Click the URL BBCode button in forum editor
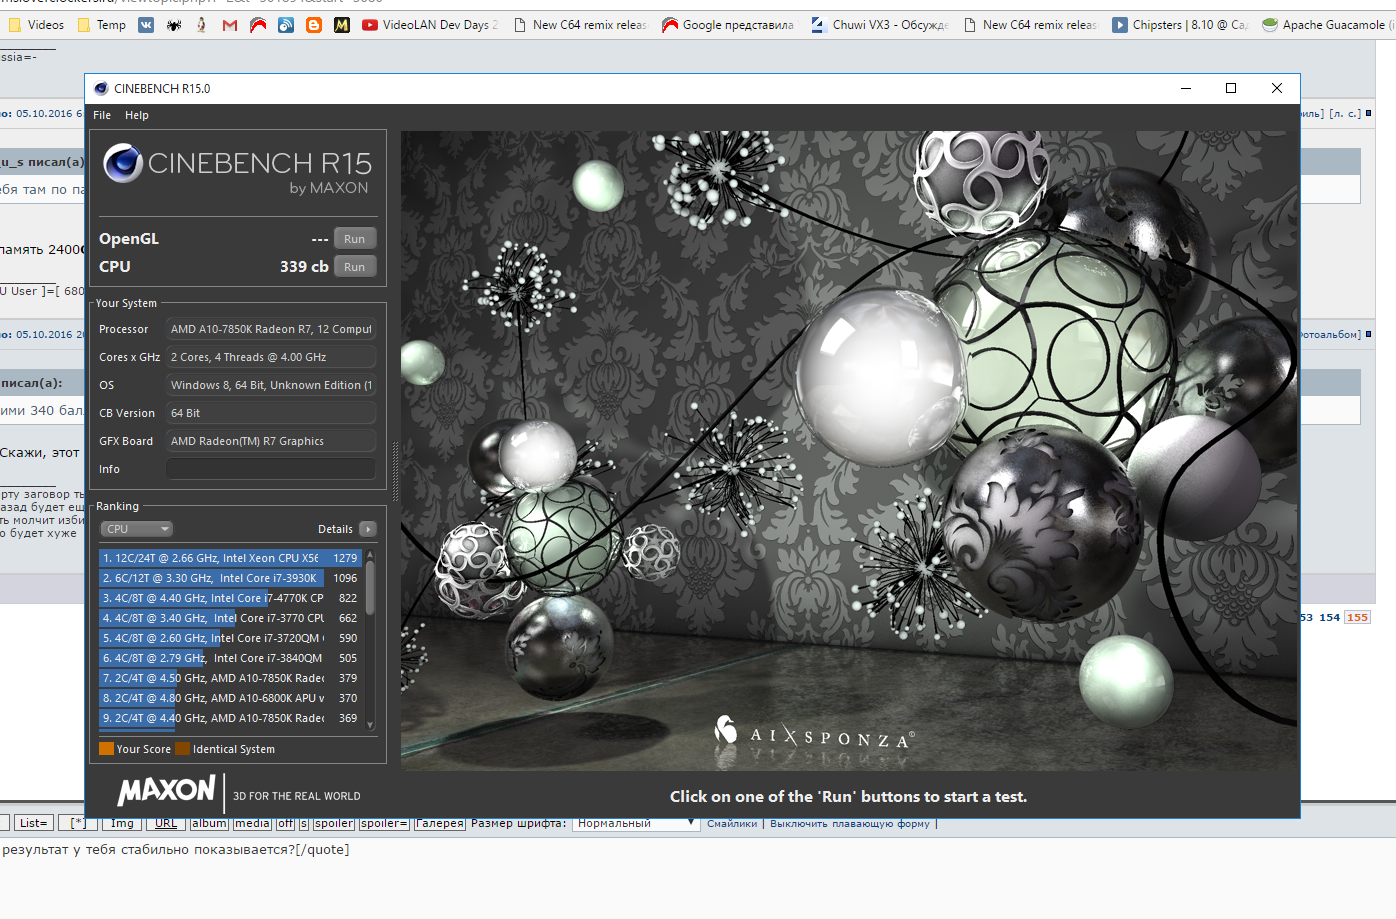Viewport: 1396px width, 919px height. (x=166, y=824)
